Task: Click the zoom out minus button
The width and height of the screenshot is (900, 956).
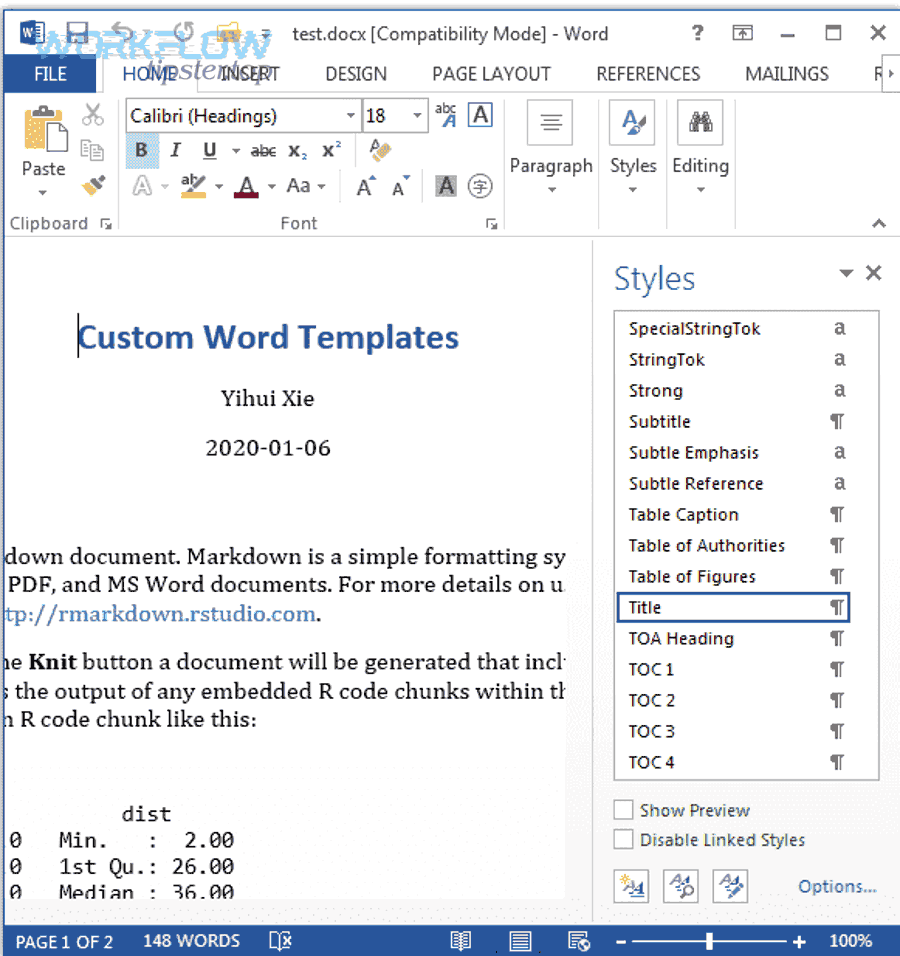Action: click(620, 941)
